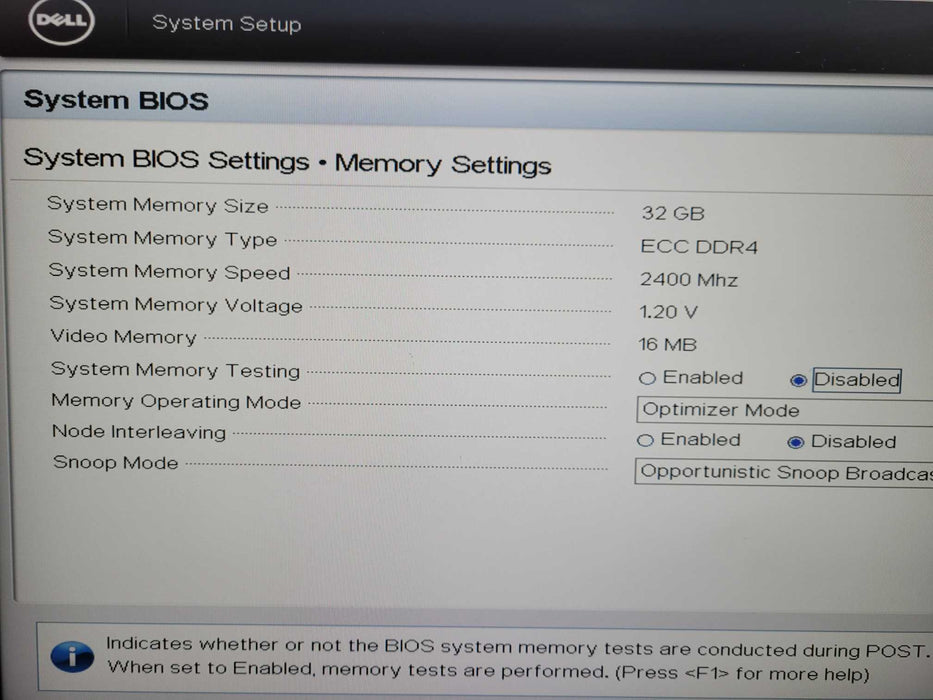Image resolution: width=933 pixels, height=700 pixels.
Task: Click the System Setup title
Action: pos(226,24)
